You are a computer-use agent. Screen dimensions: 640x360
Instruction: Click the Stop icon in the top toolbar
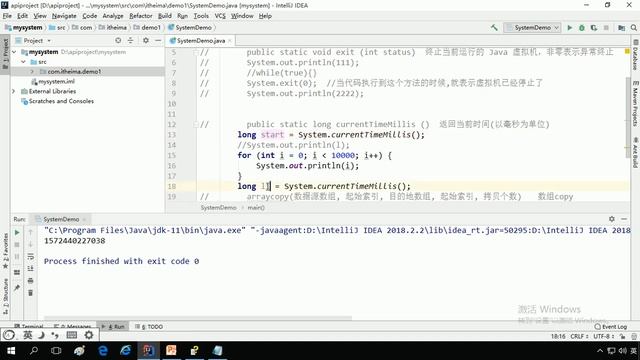(x=606, y=27)
